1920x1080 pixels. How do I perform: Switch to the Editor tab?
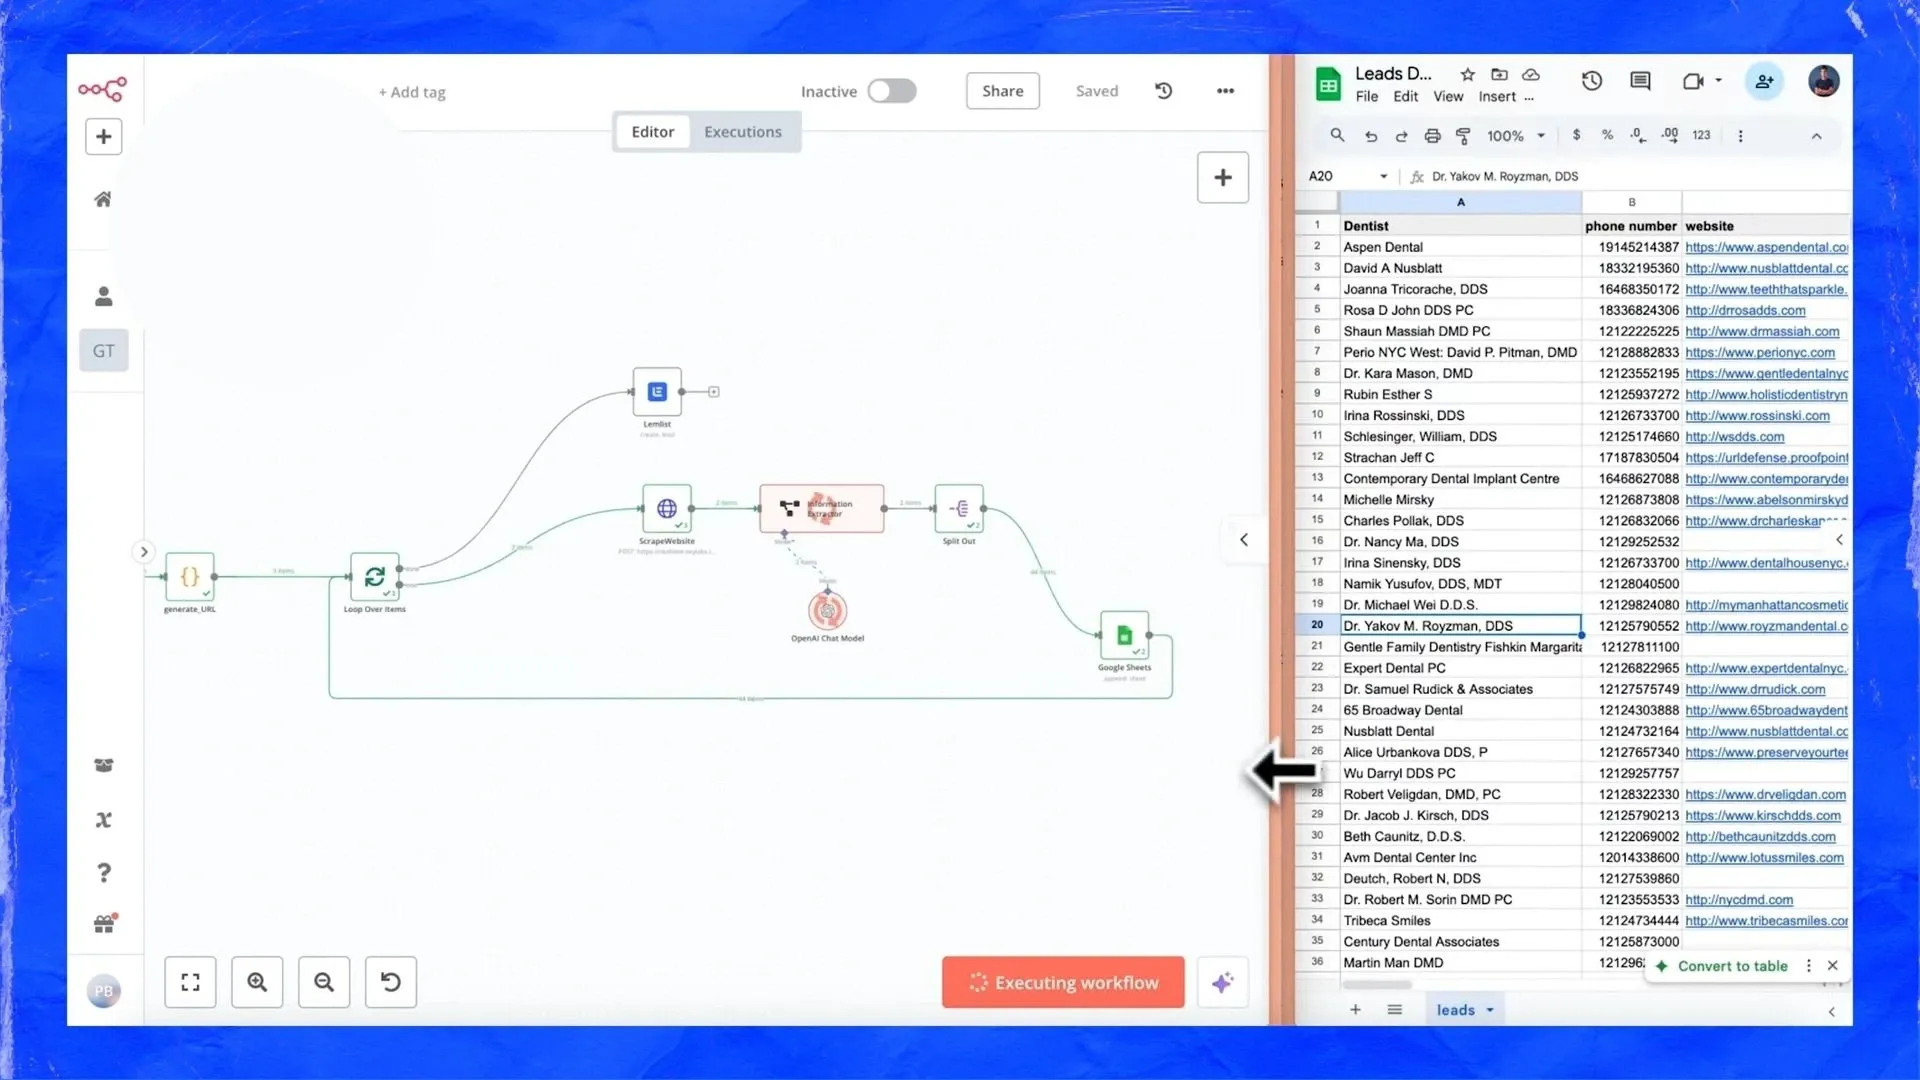(x=653, y=132)
